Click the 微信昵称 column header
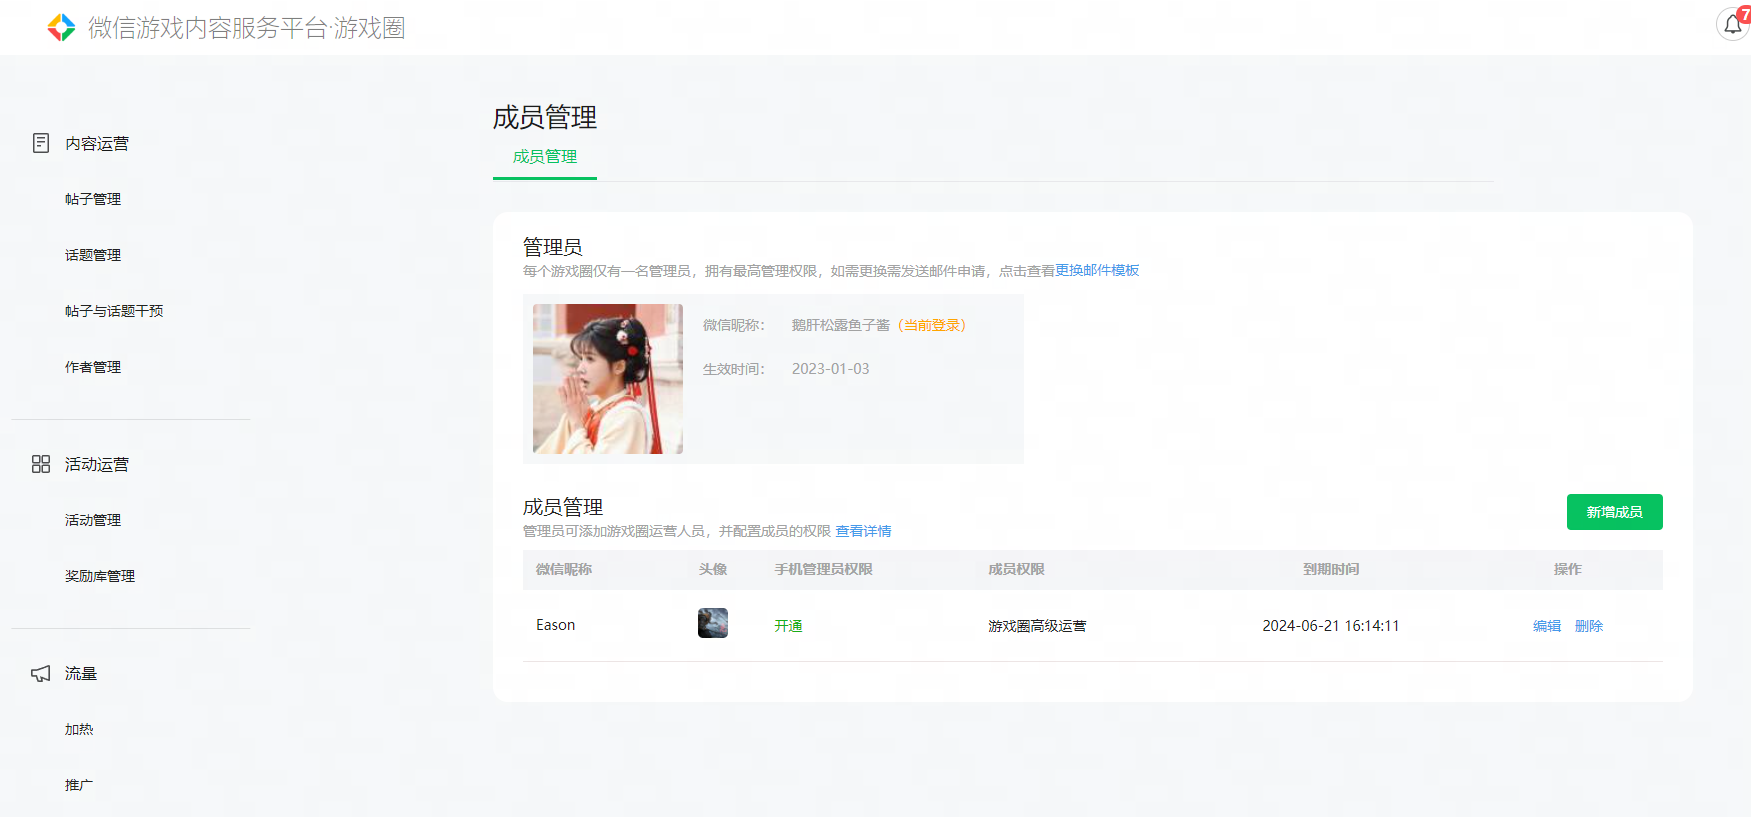1751x817 pixels. coord(564,569)
